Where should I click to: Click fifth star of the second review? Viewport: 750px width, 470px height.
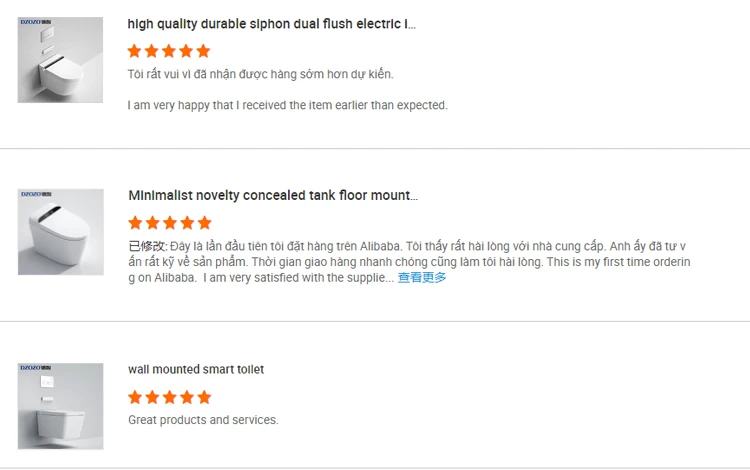coord(203,223)
